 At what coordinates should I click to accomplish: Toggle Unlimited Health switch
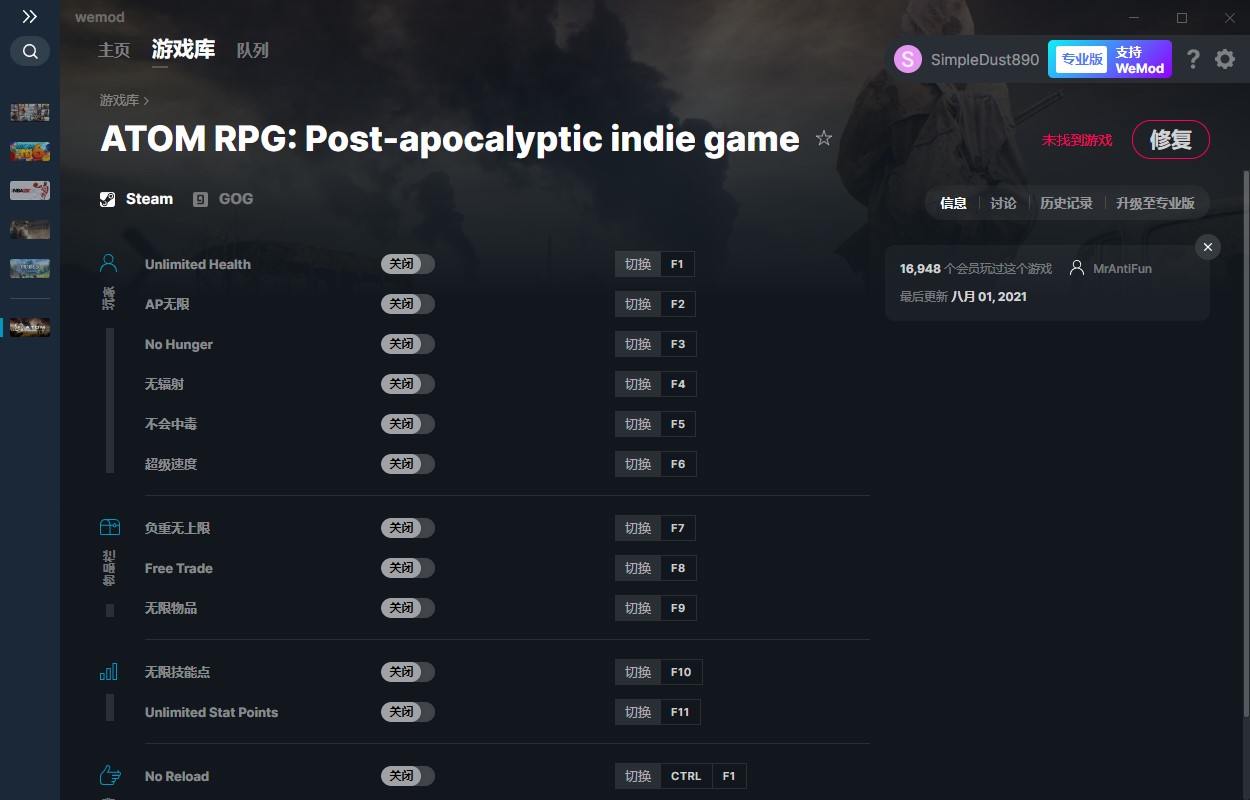point(408,264)
